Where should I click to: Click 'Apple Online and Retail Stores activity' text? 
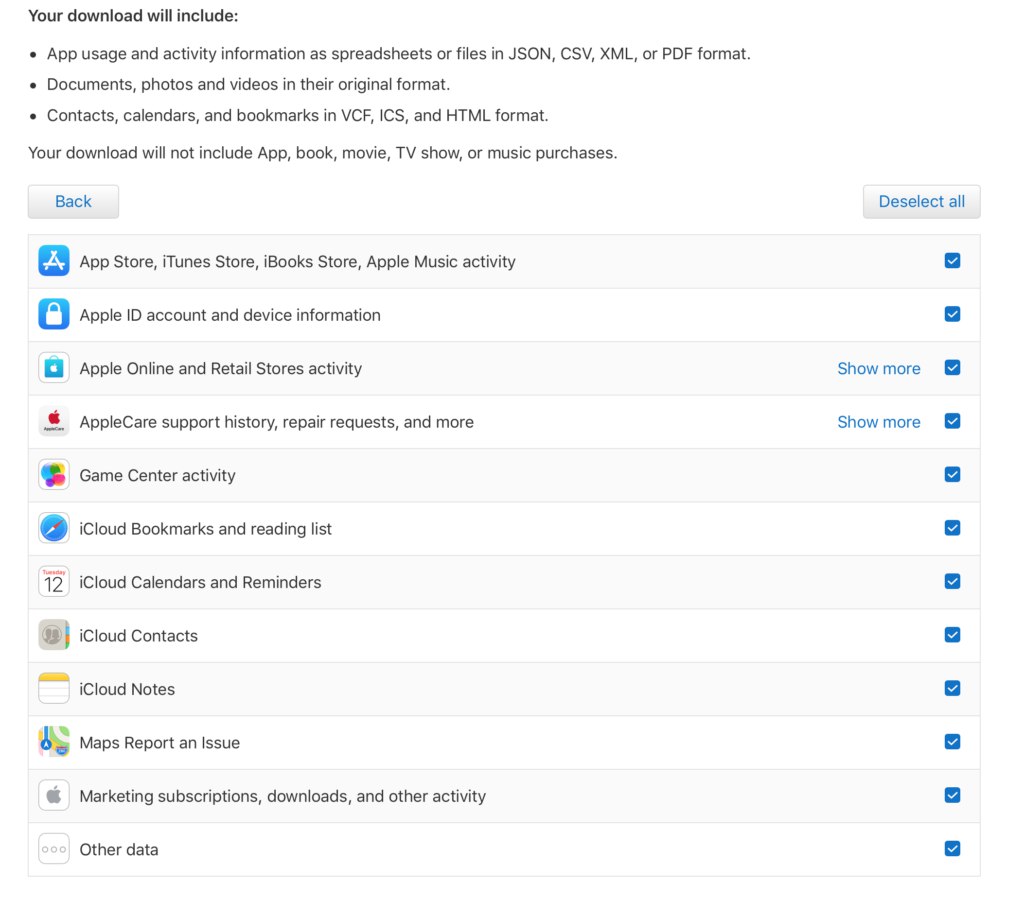(221, 369)
